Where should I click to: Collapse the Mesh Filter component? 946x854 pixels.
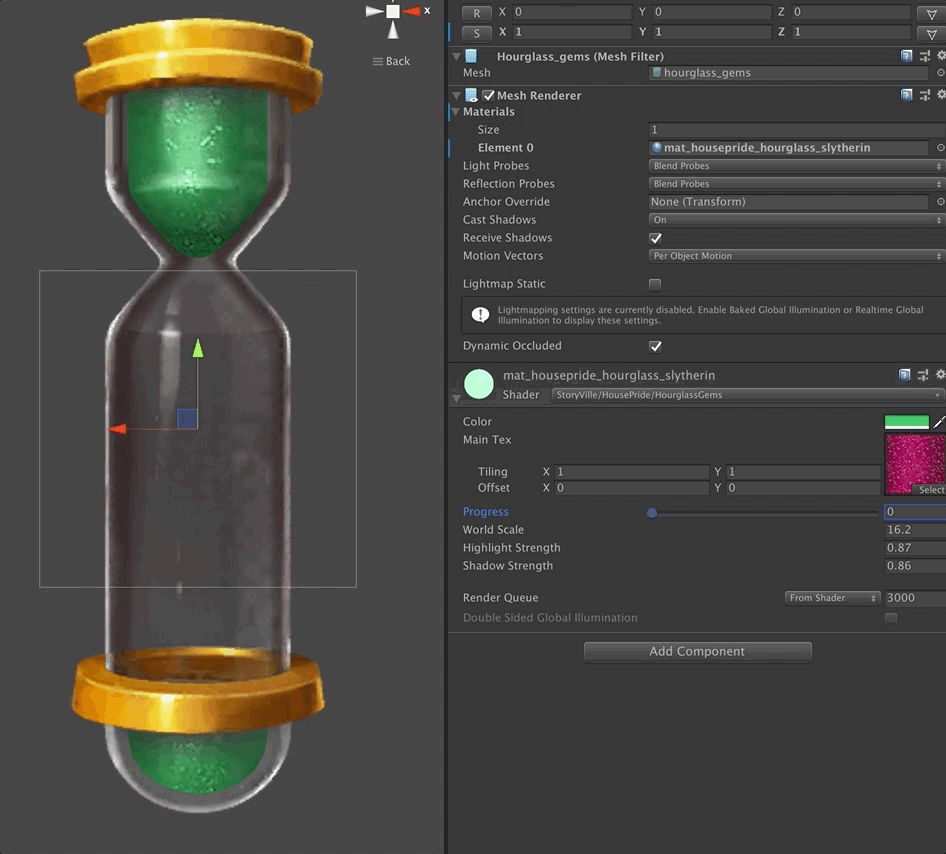457,57
